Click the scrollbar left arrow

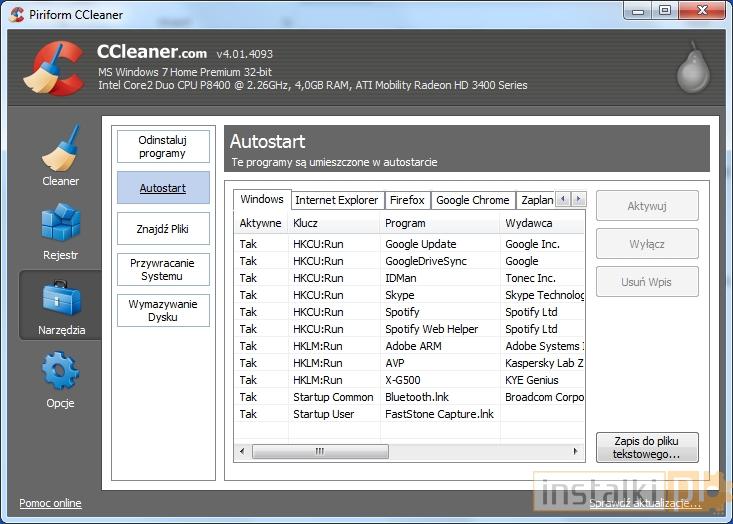point(242,451)
